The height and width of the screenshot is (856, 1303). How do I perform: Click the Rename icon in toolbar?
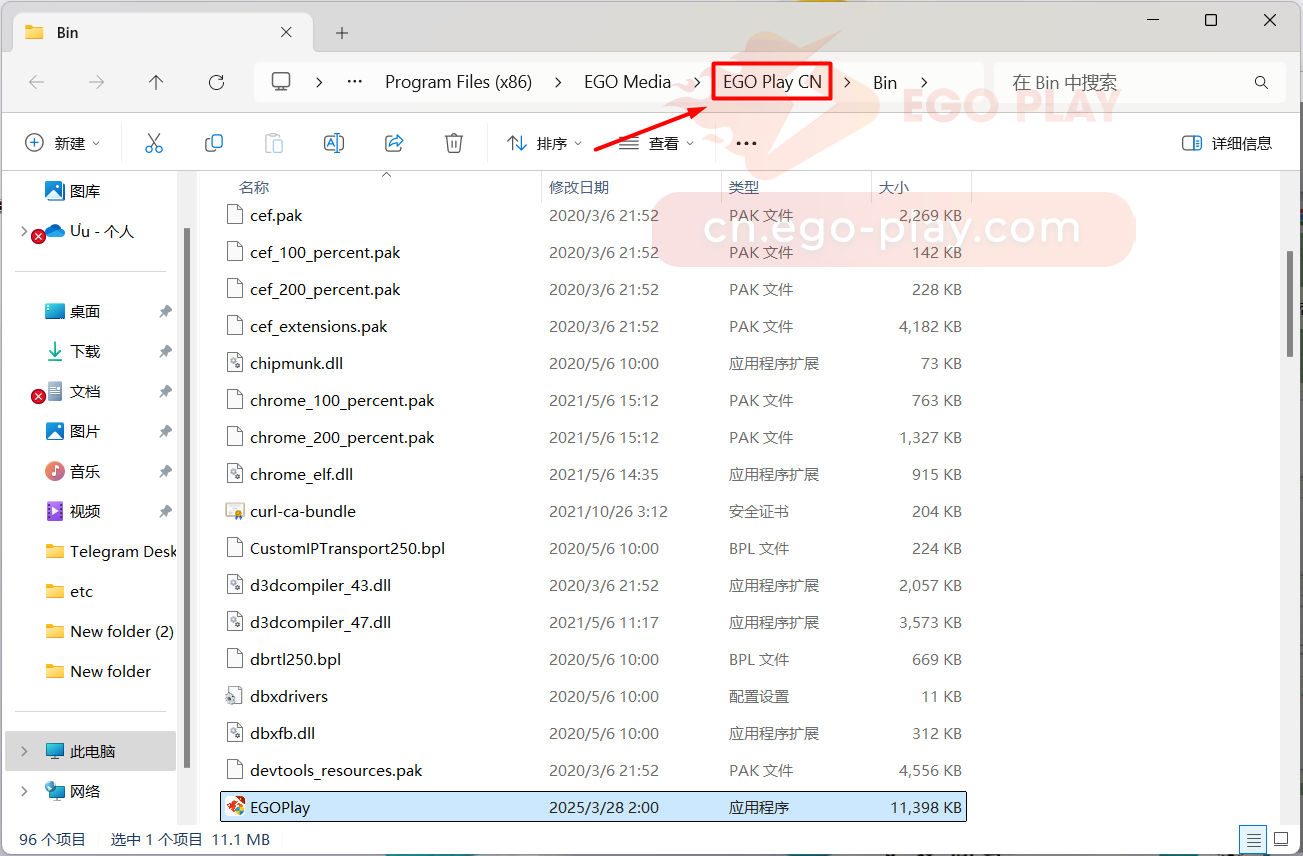[333, 143]
